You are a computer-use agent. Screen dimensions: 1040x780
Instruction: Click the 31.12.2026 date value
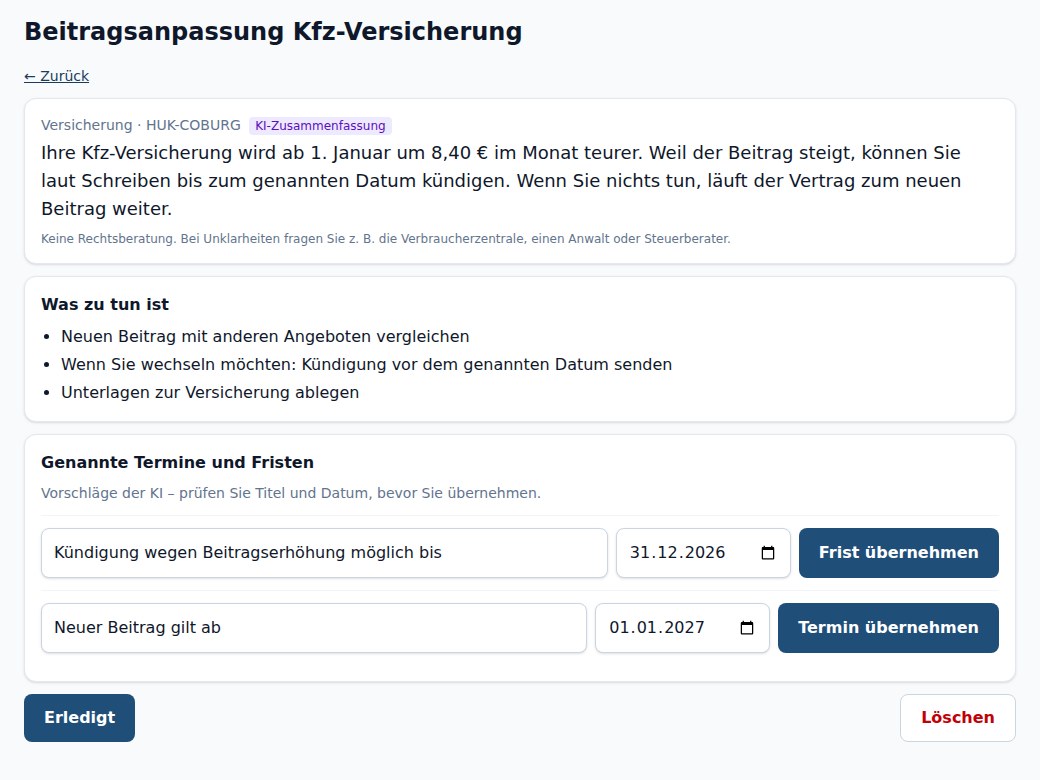point(677,552)
